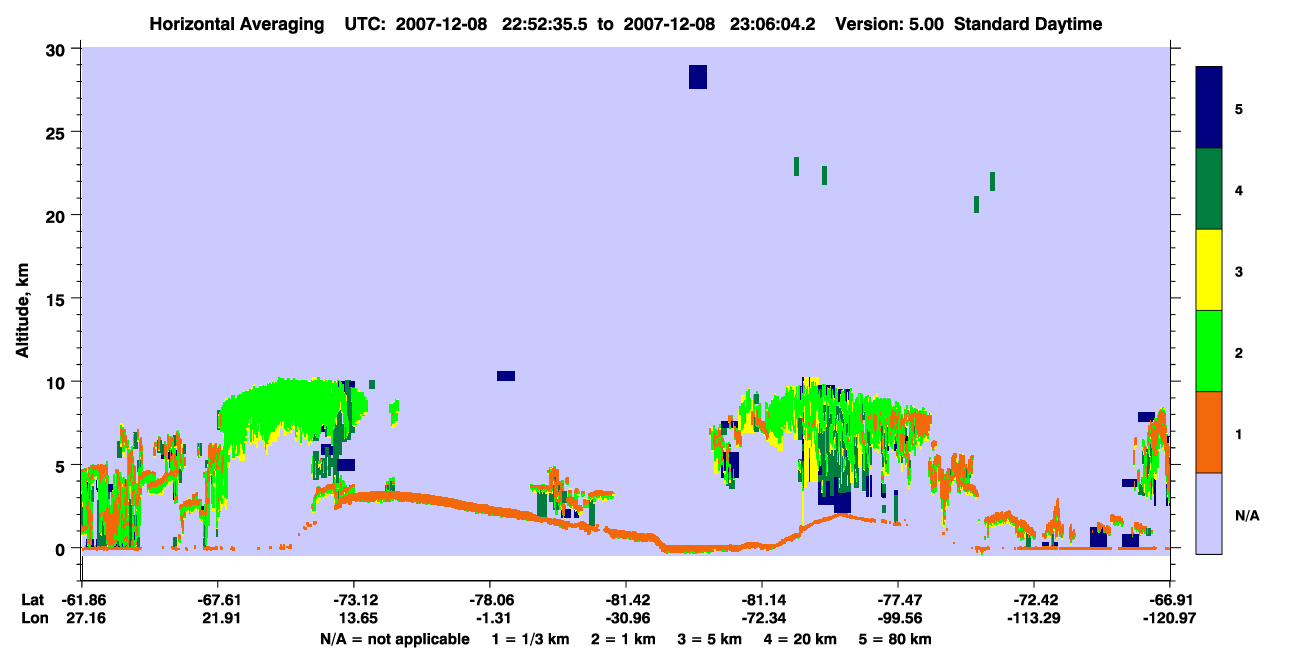Click latitude value '-77.47'
The image size is (1300, 667).
click(897, 600)
